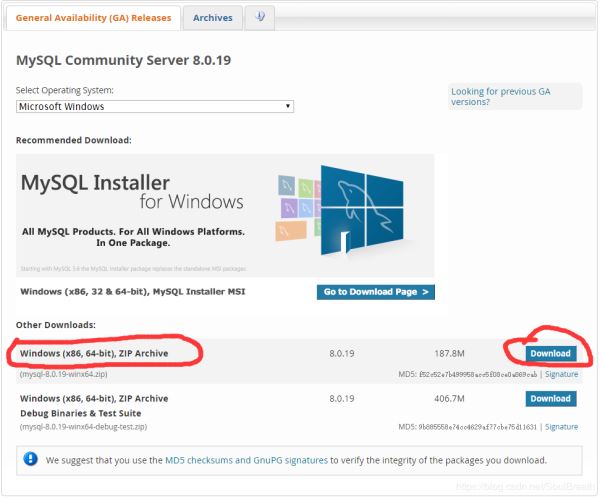Click Windows (x86, 32 & 64-bit), MySQL Installer MSI text
The height and width of the screenshot is (498, 600).
(x=133, y=292)
